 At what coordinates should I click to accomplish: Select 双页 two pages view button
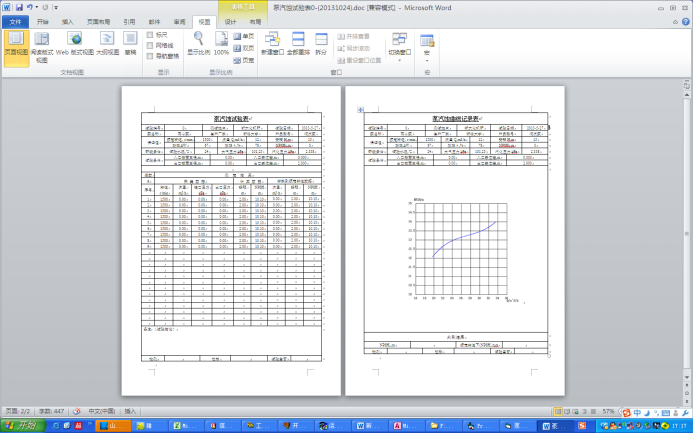[x=244, y=47]
